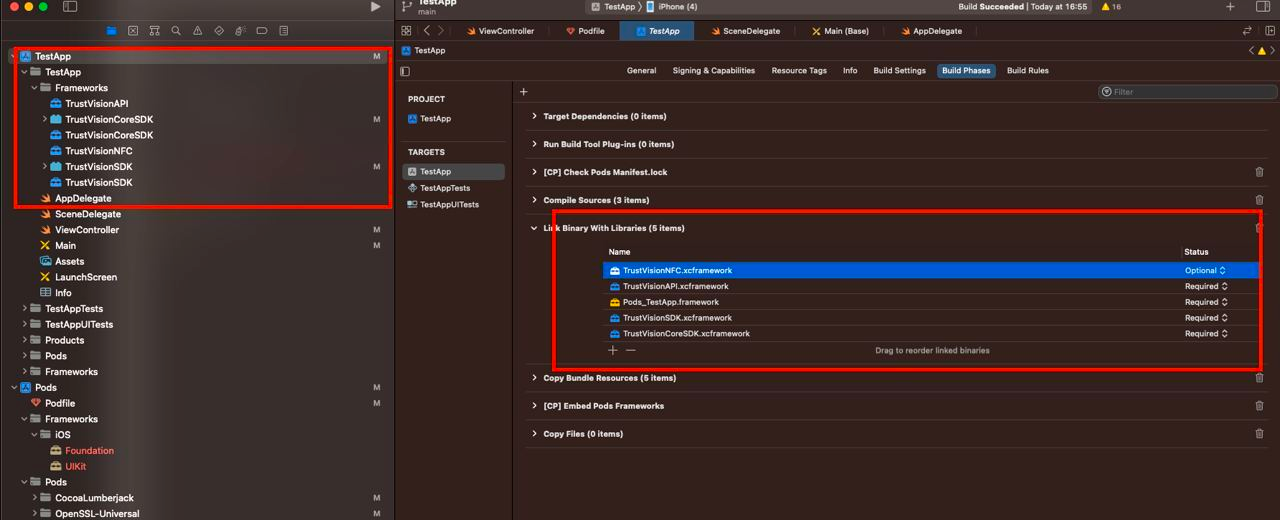This screenshot has height=520, width=1280.
Task: Open the Podfile editor tab
Action: [x=585, y=31]
